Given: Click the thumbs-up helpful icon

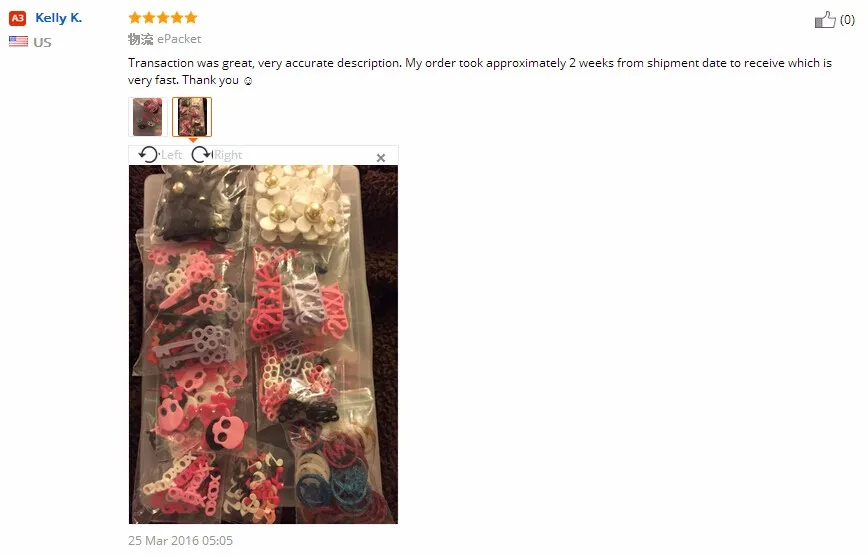Looking at the screenshot, I should 825,20.
